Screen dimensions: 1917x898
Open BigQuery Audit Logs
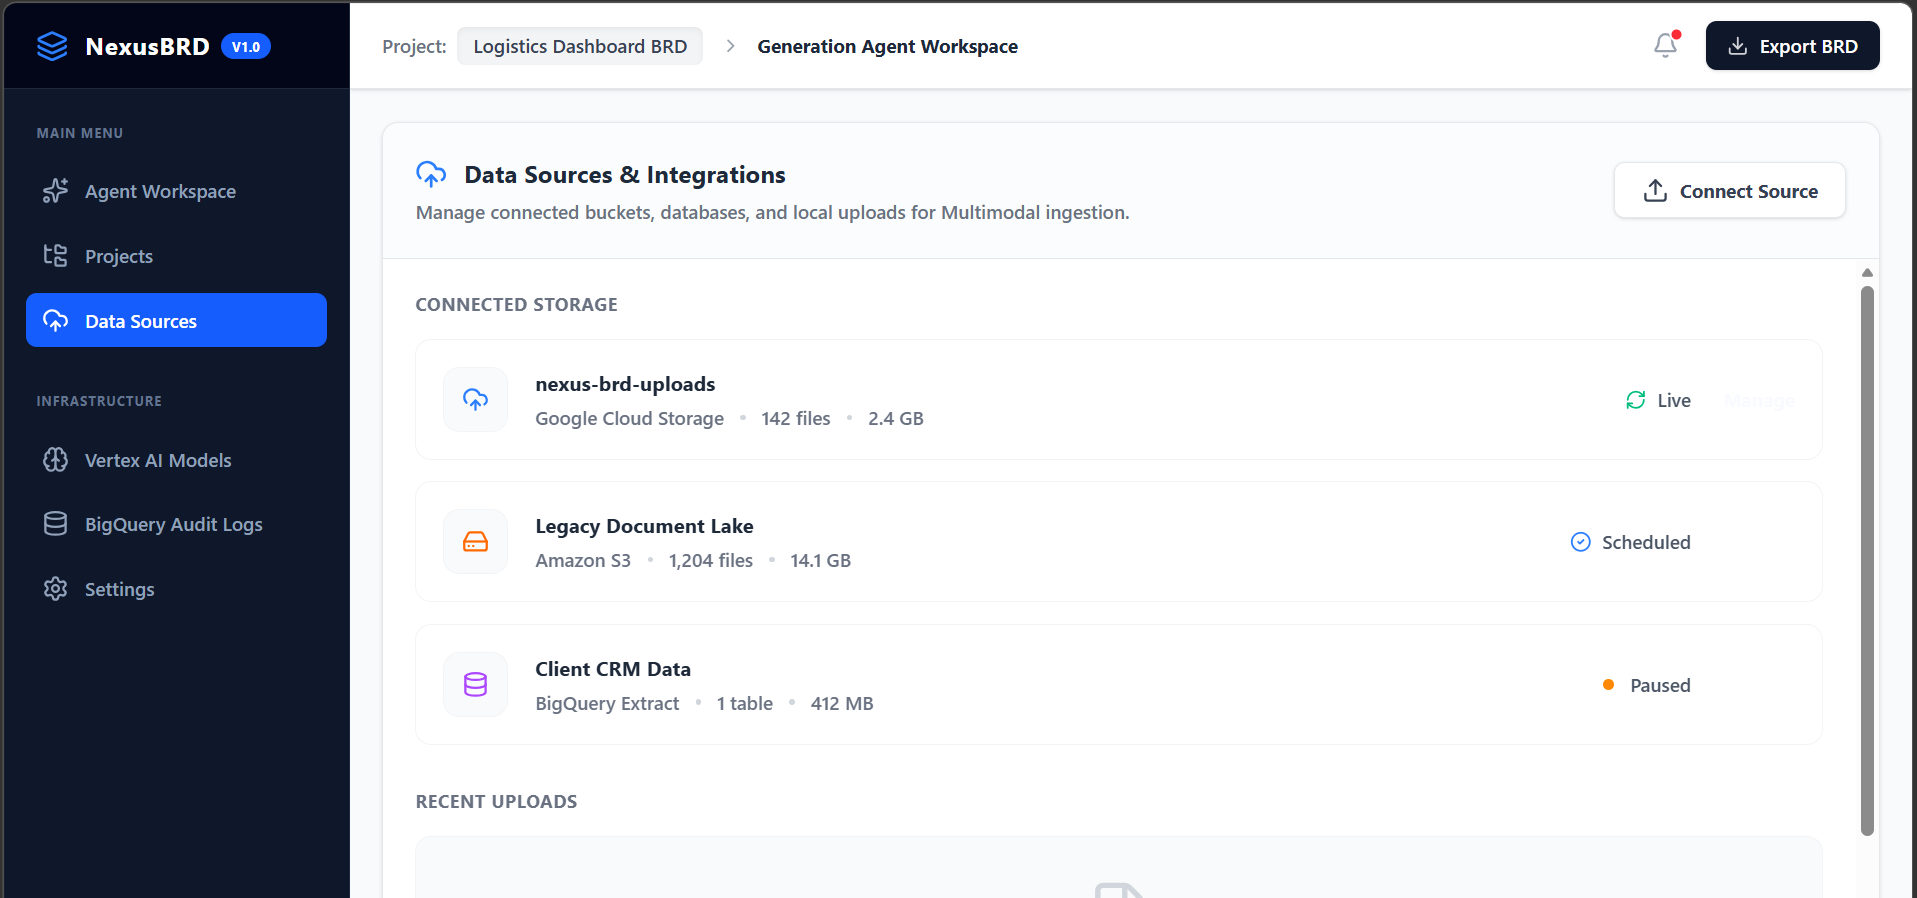(176, 524)
